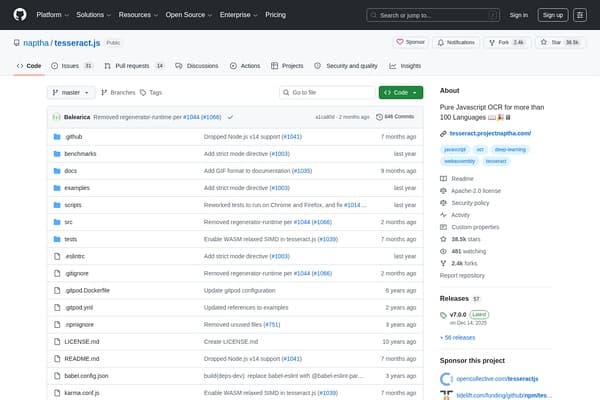Click the commit status checkmark icon
600x400 pixels.
click(230, 117)
